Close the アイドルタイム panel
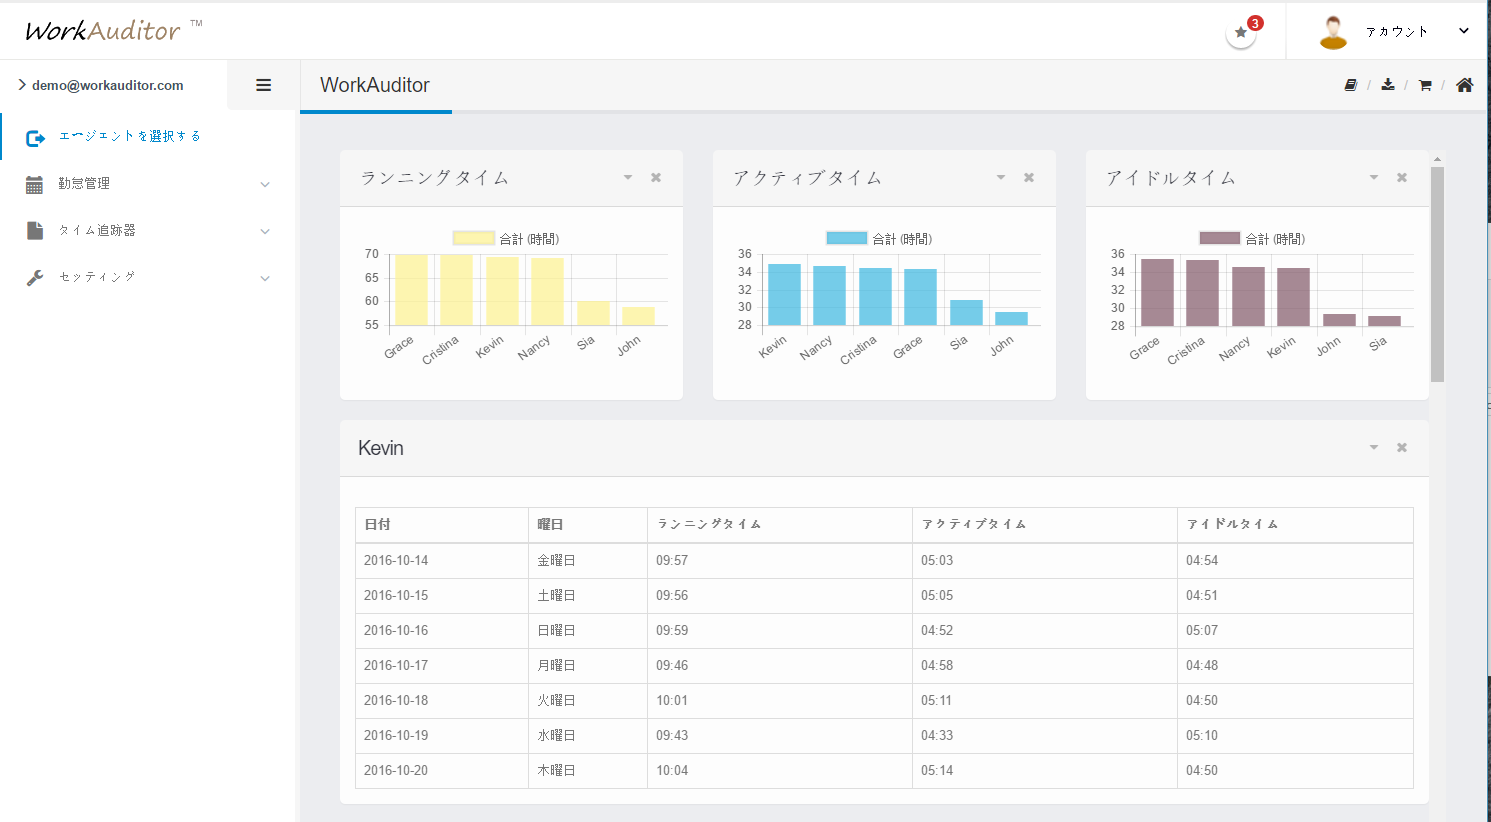 point(1402,177)
